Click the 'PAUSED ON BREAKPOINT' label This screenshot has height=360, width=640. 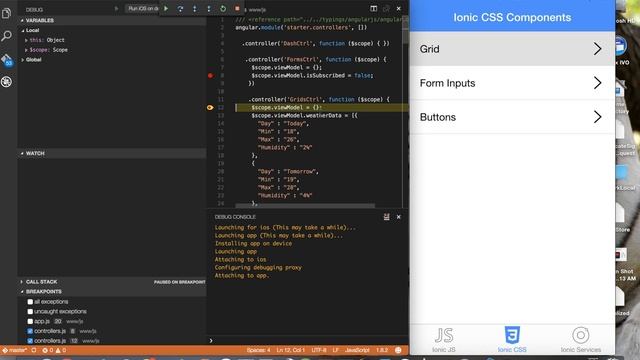(180, 282)
